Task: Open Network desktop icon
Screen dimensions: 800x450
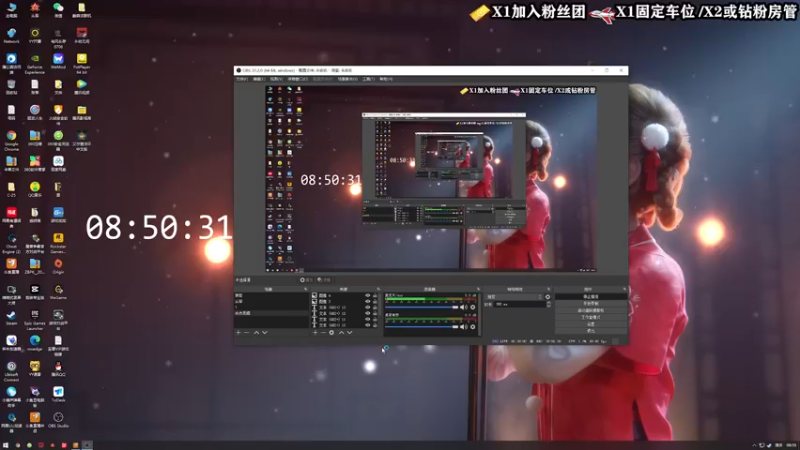Action: click(x=11, y=36)
